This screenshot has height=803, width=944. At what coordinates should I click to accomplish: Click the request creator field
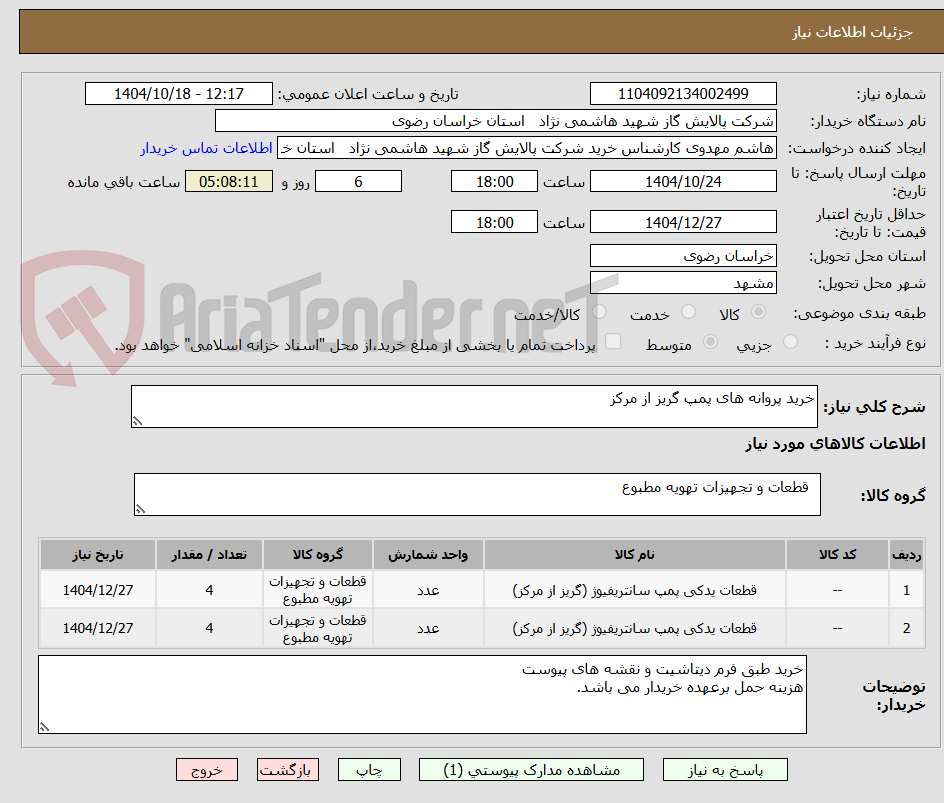(527, 148)
